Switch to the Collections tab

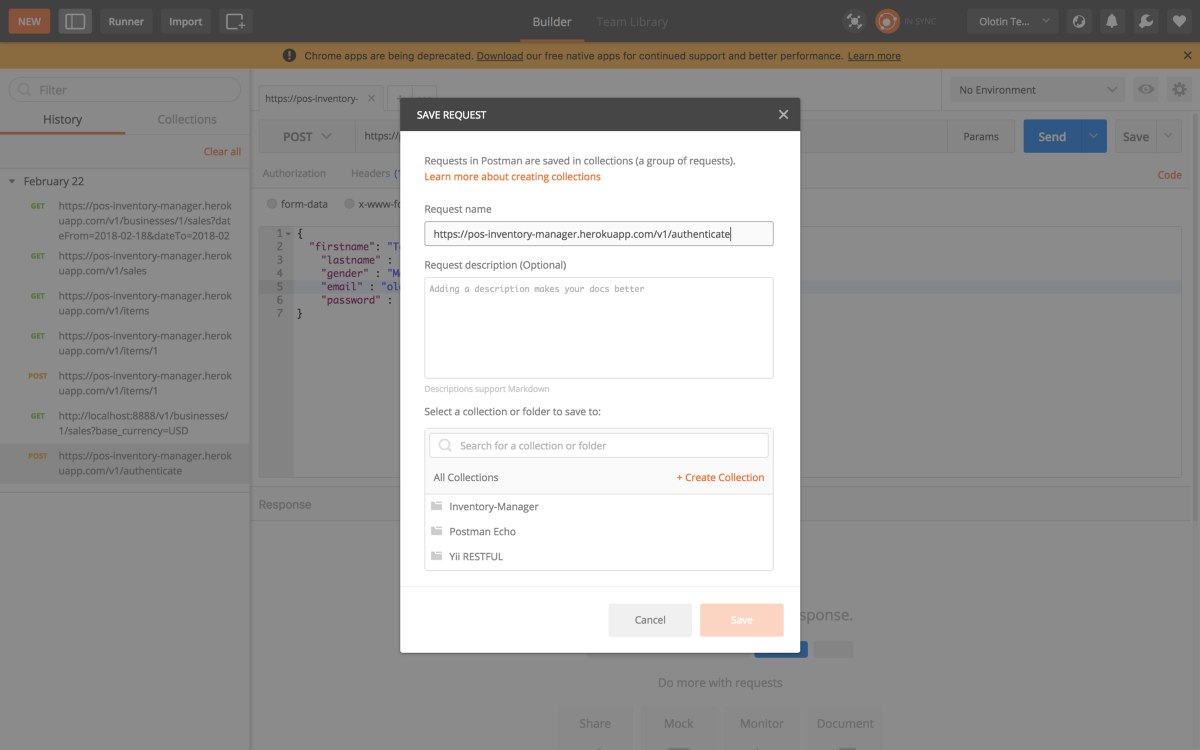click(187, 119)
